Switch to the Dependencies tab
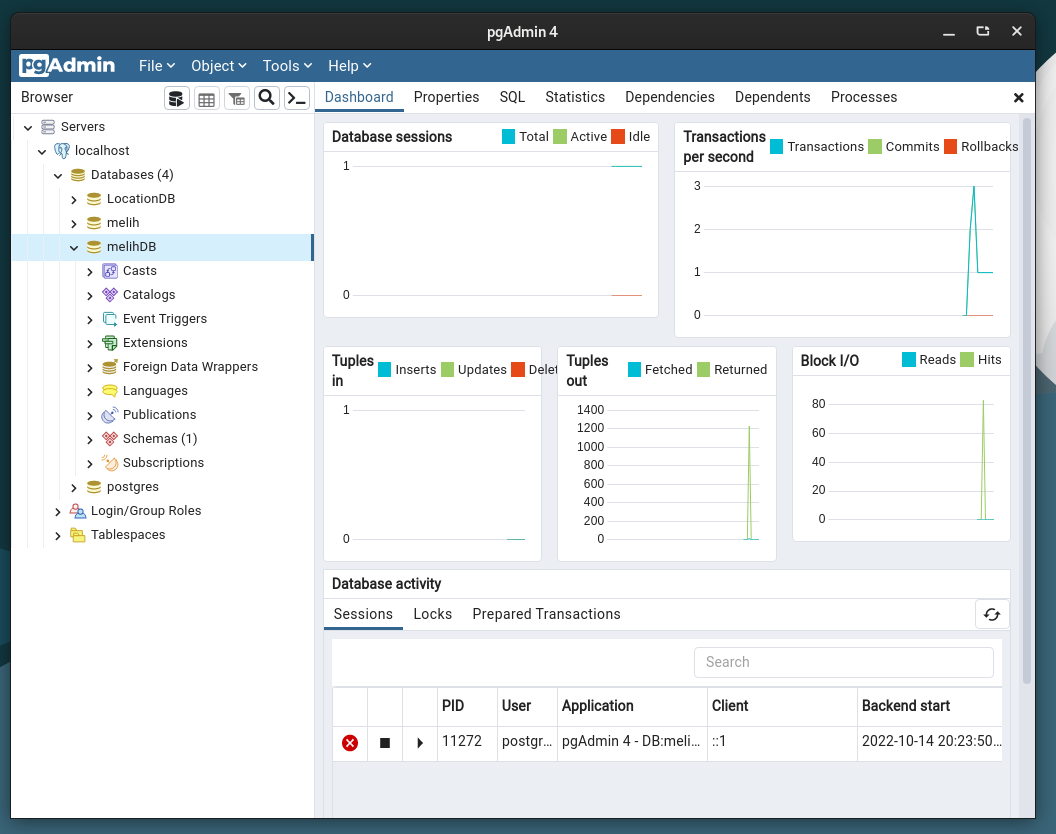Viewport: 1056px width, 834px height. click(x=670, y=97)
